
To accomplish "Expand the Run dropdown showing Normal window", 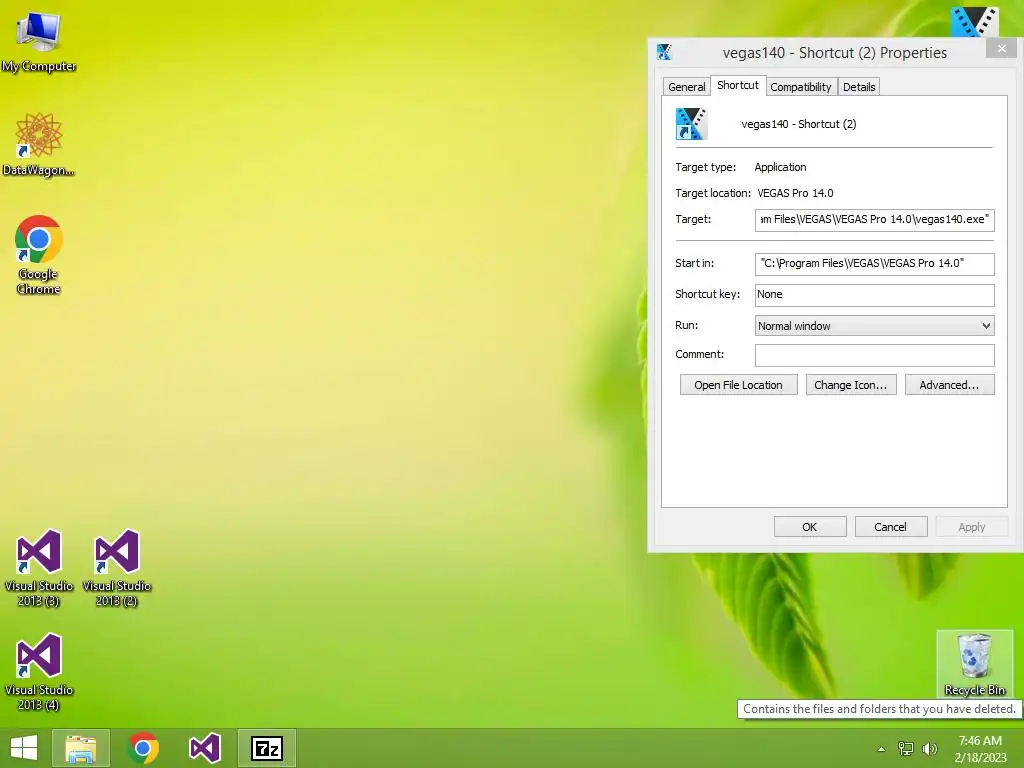I will [874, 325].
